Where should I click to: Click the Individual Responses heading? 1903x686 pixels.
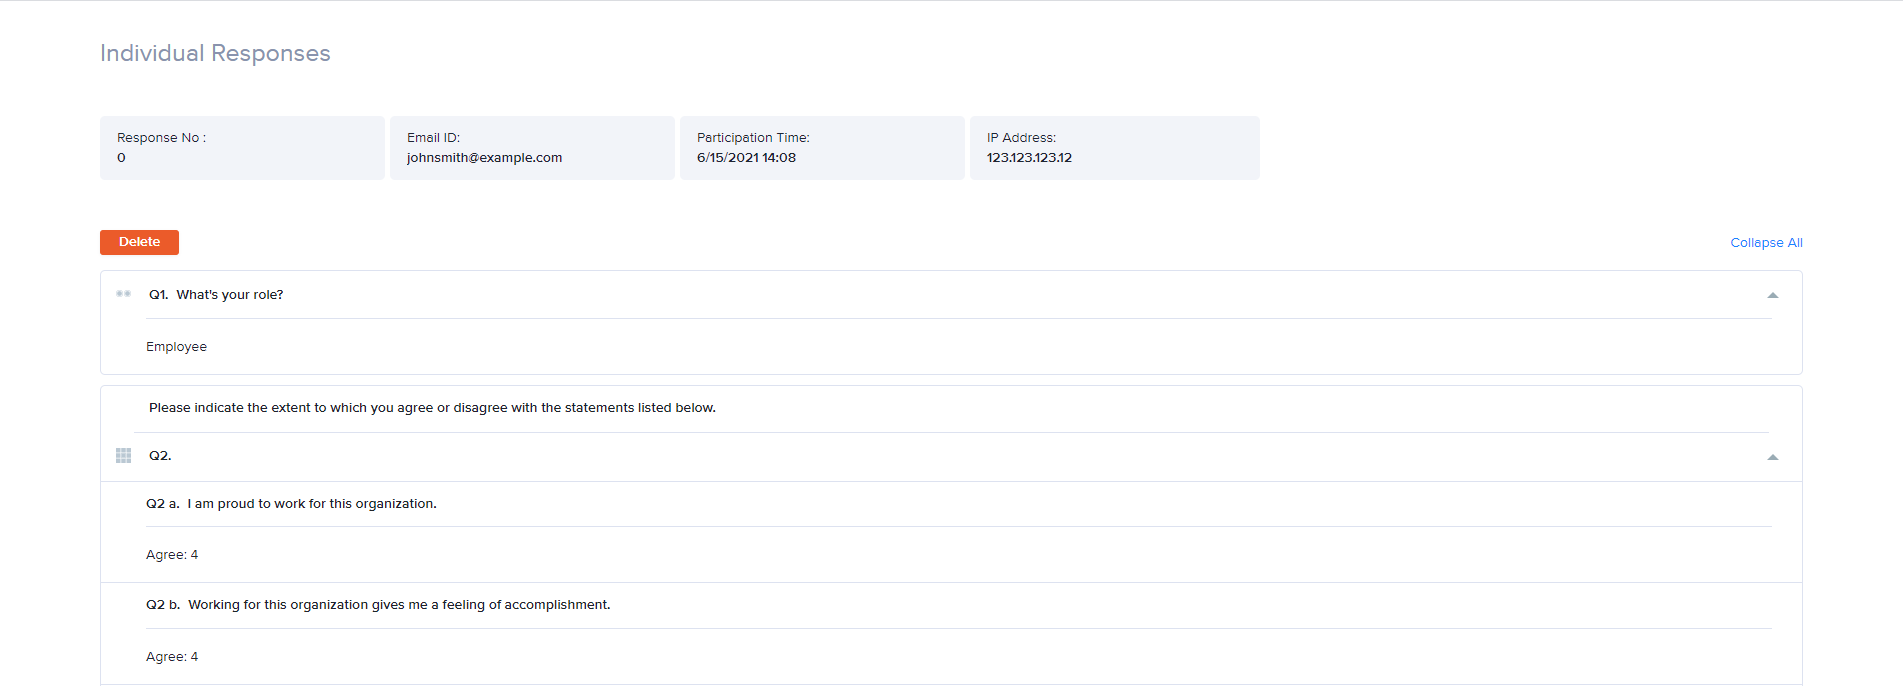click(215, 54)
